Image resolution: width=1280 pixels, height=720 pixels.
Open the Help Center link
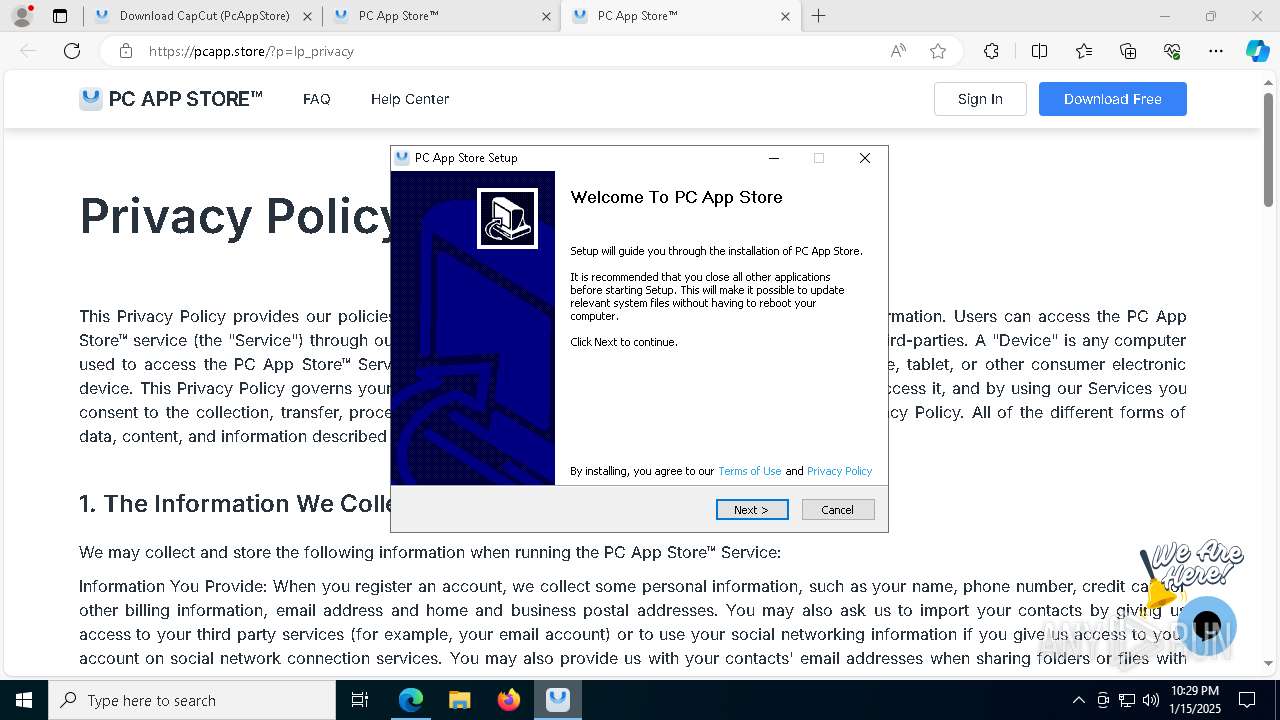click(x=410, y=99)
